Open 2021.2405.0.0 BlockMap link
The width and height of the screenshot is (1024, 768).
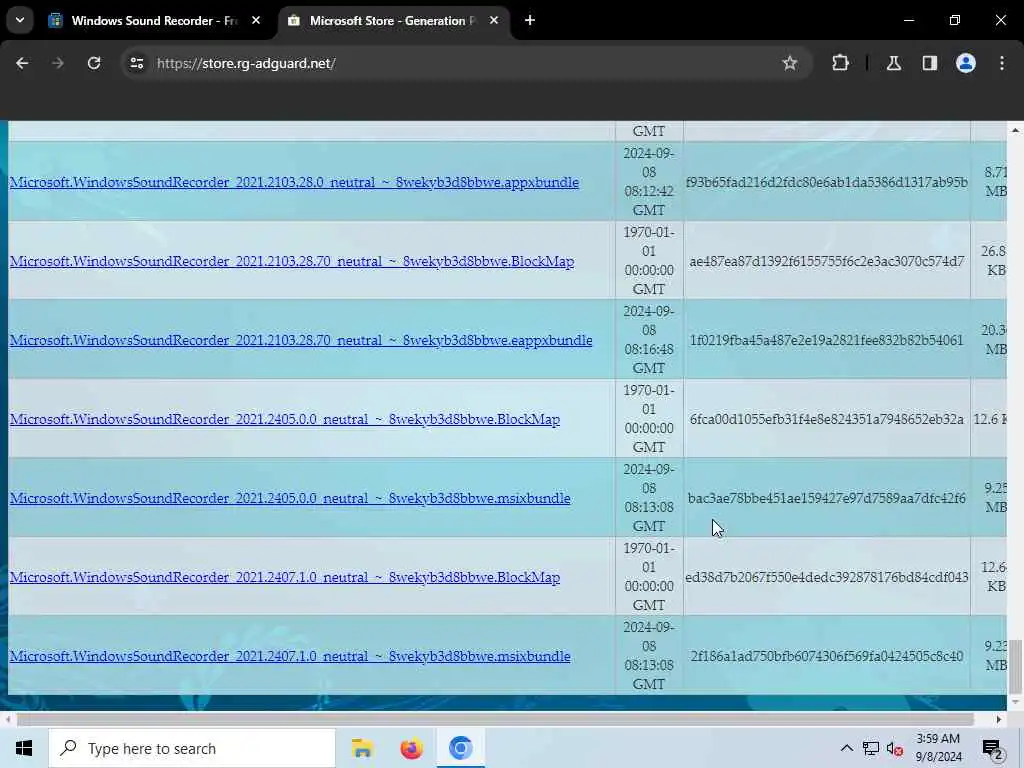285,419
